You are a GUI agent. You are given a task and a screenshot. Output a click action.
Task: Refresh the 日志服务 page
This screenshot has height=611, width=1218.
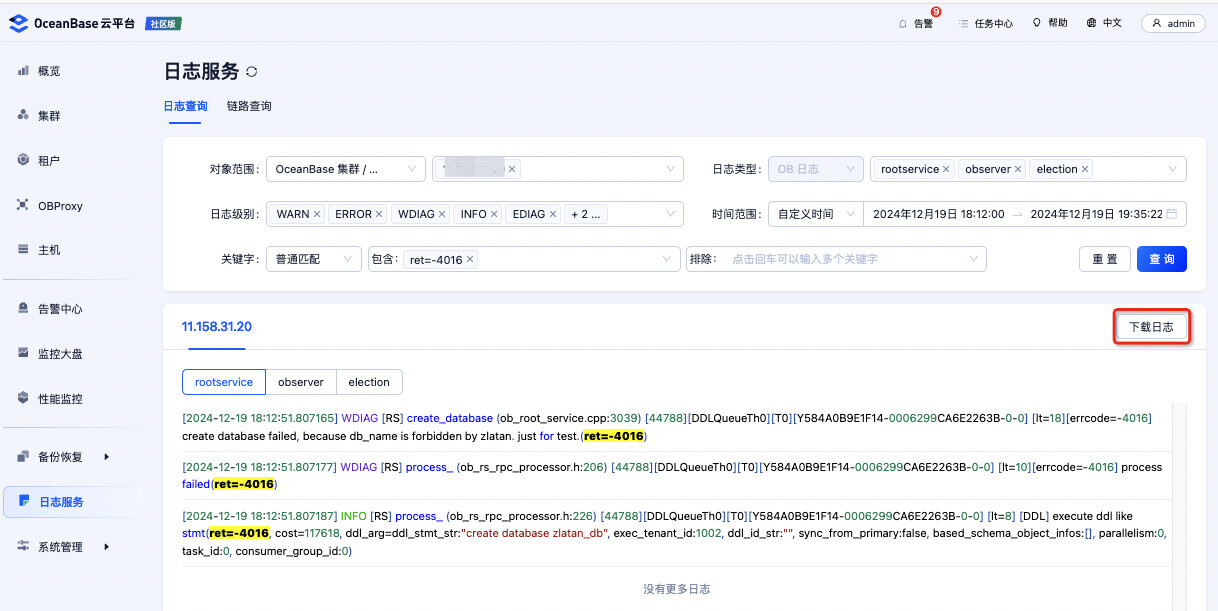tap(252, 72)
